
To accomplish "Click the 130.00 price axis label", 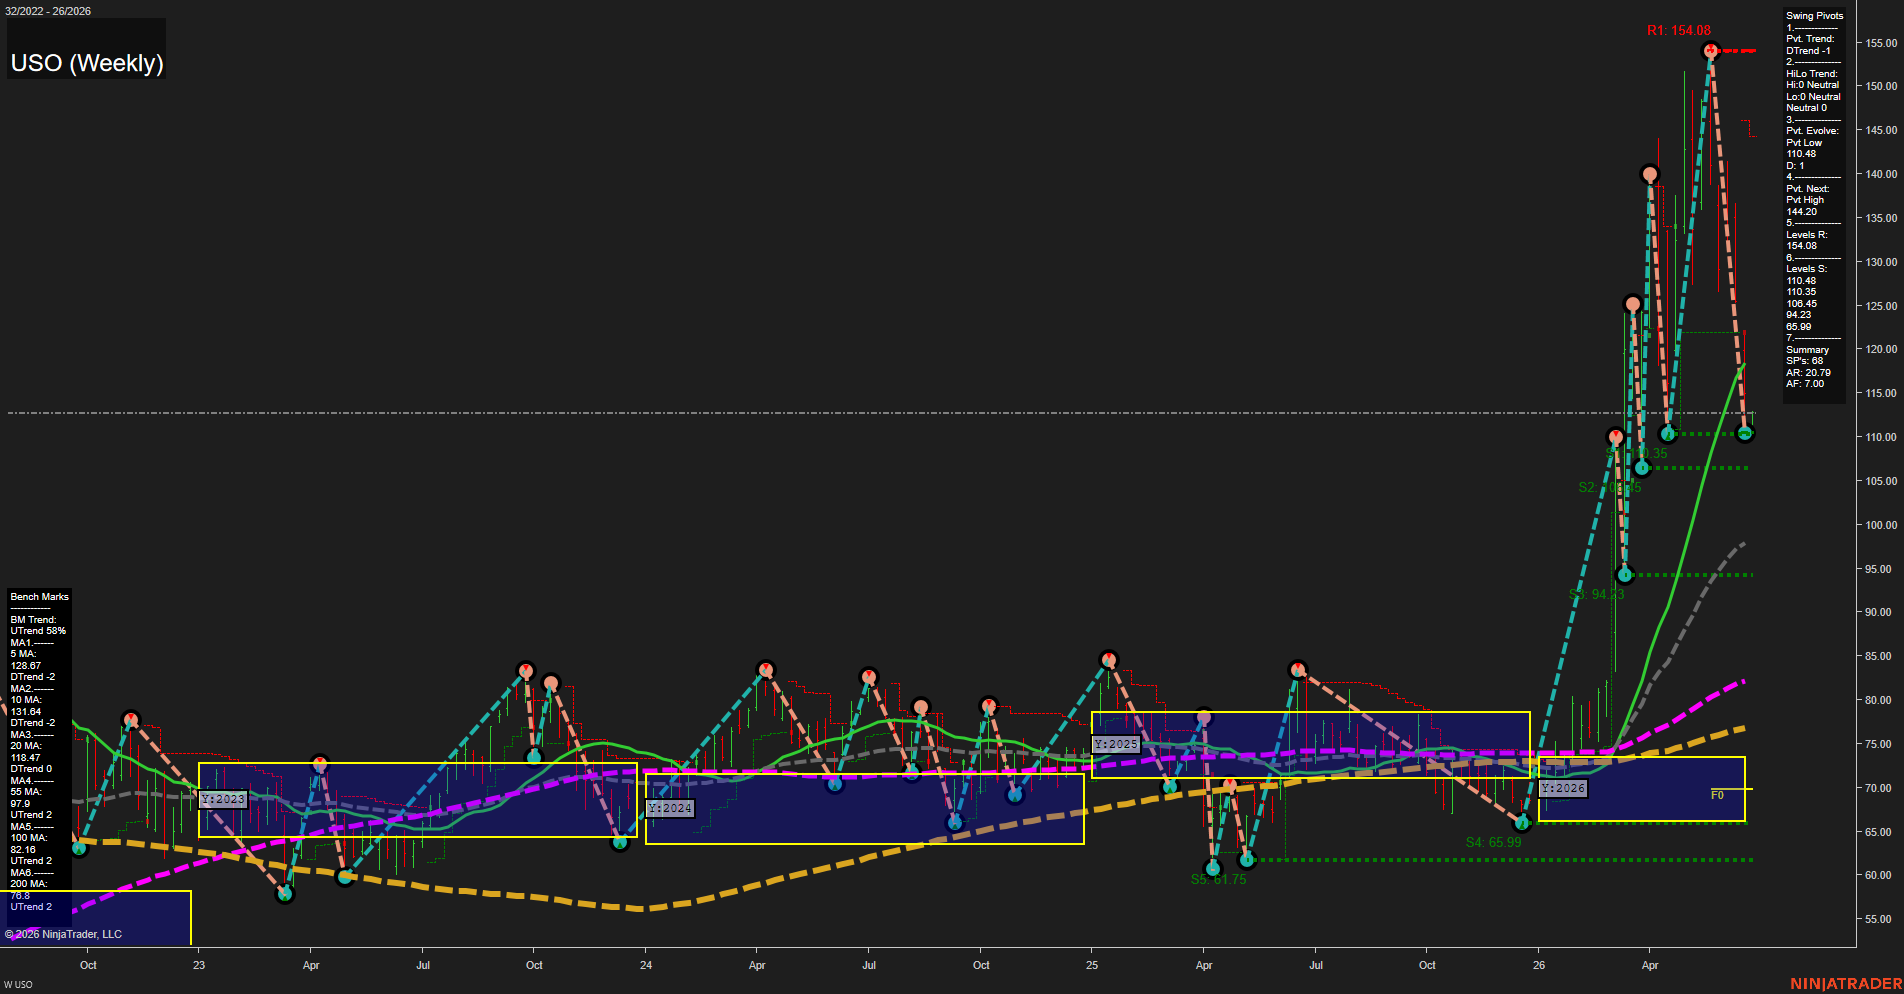I will pos(1881,262).
